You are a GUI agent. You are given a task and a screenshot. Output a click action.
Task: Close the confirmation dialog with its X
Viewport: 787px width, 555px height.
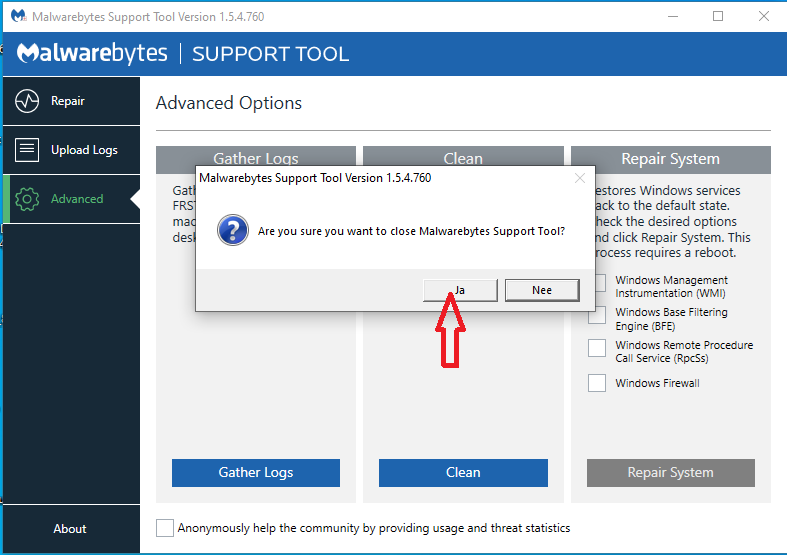pos(580,178)
